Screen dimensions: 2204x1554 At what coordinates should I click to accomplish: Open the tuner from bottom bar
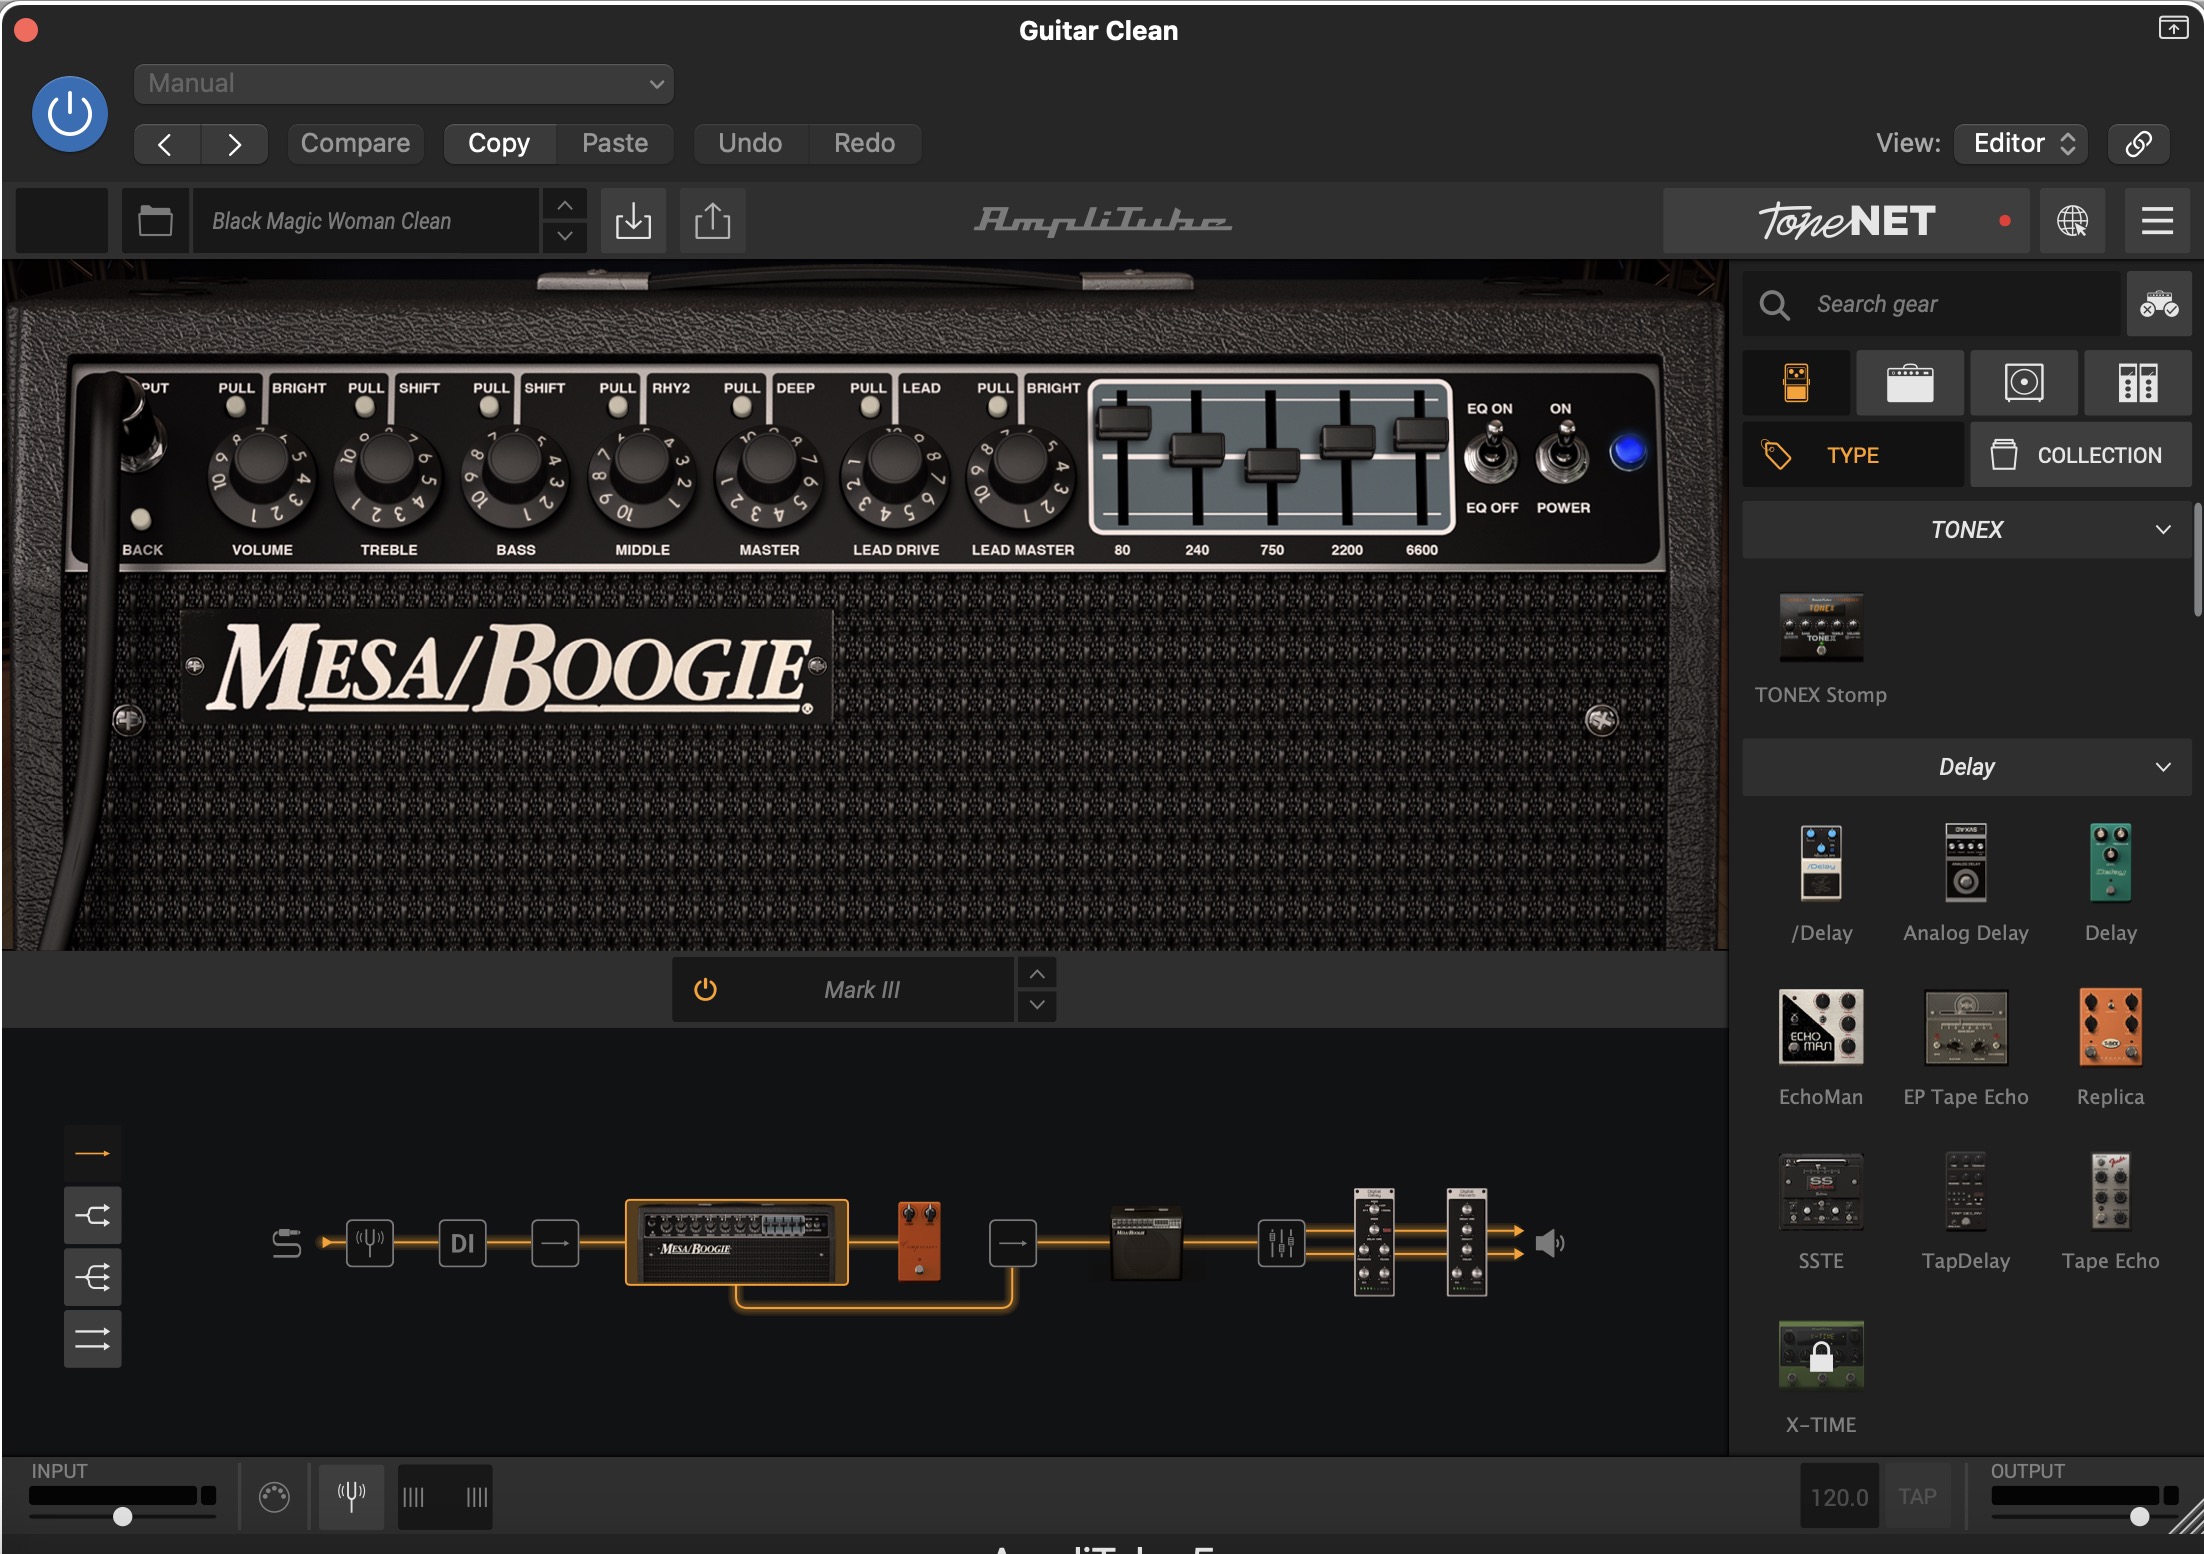click(351, 1497)
